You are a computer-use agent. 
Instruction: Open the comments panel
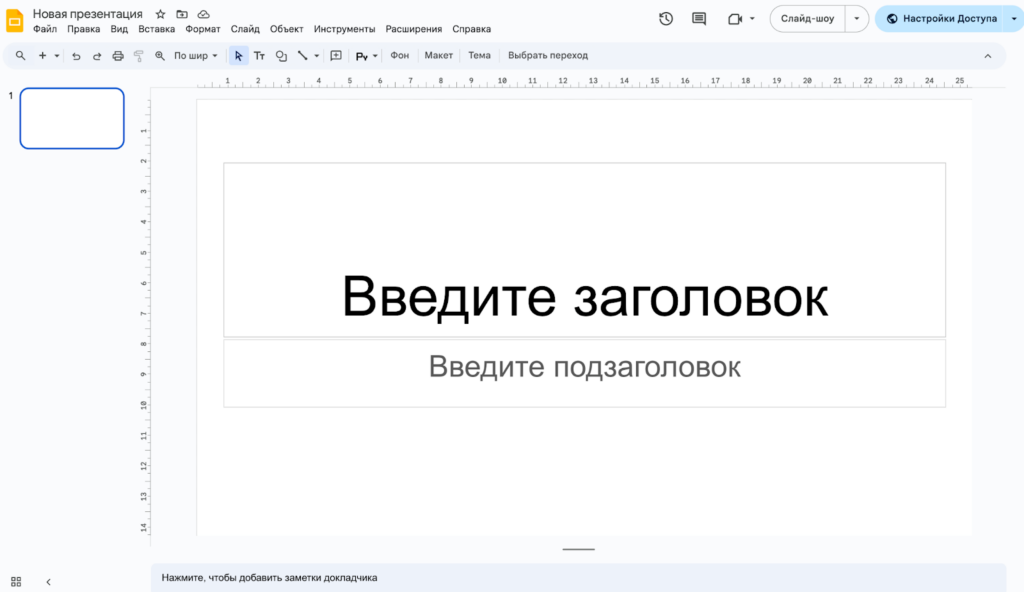697,18
